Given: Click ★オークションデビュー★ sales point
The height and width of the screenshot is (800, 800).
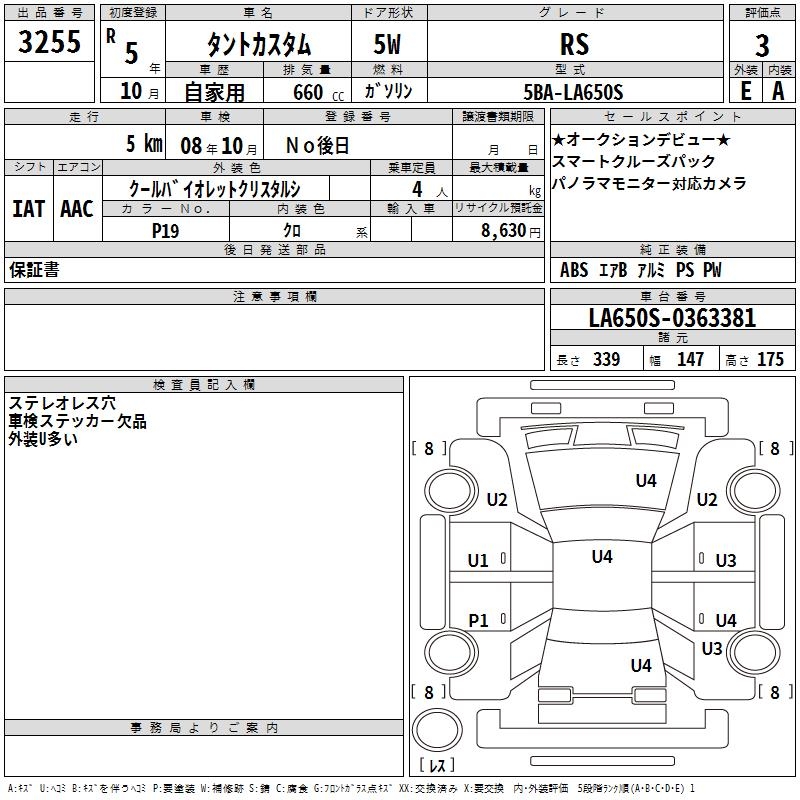Looking at the screenshot, I should tap(641, 140).
